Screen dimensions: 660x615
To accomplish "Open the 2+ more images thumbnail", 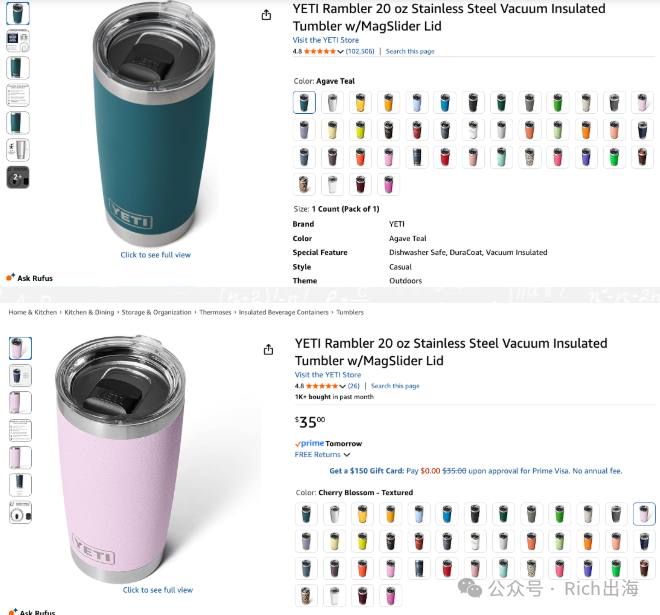I will 18,177.
